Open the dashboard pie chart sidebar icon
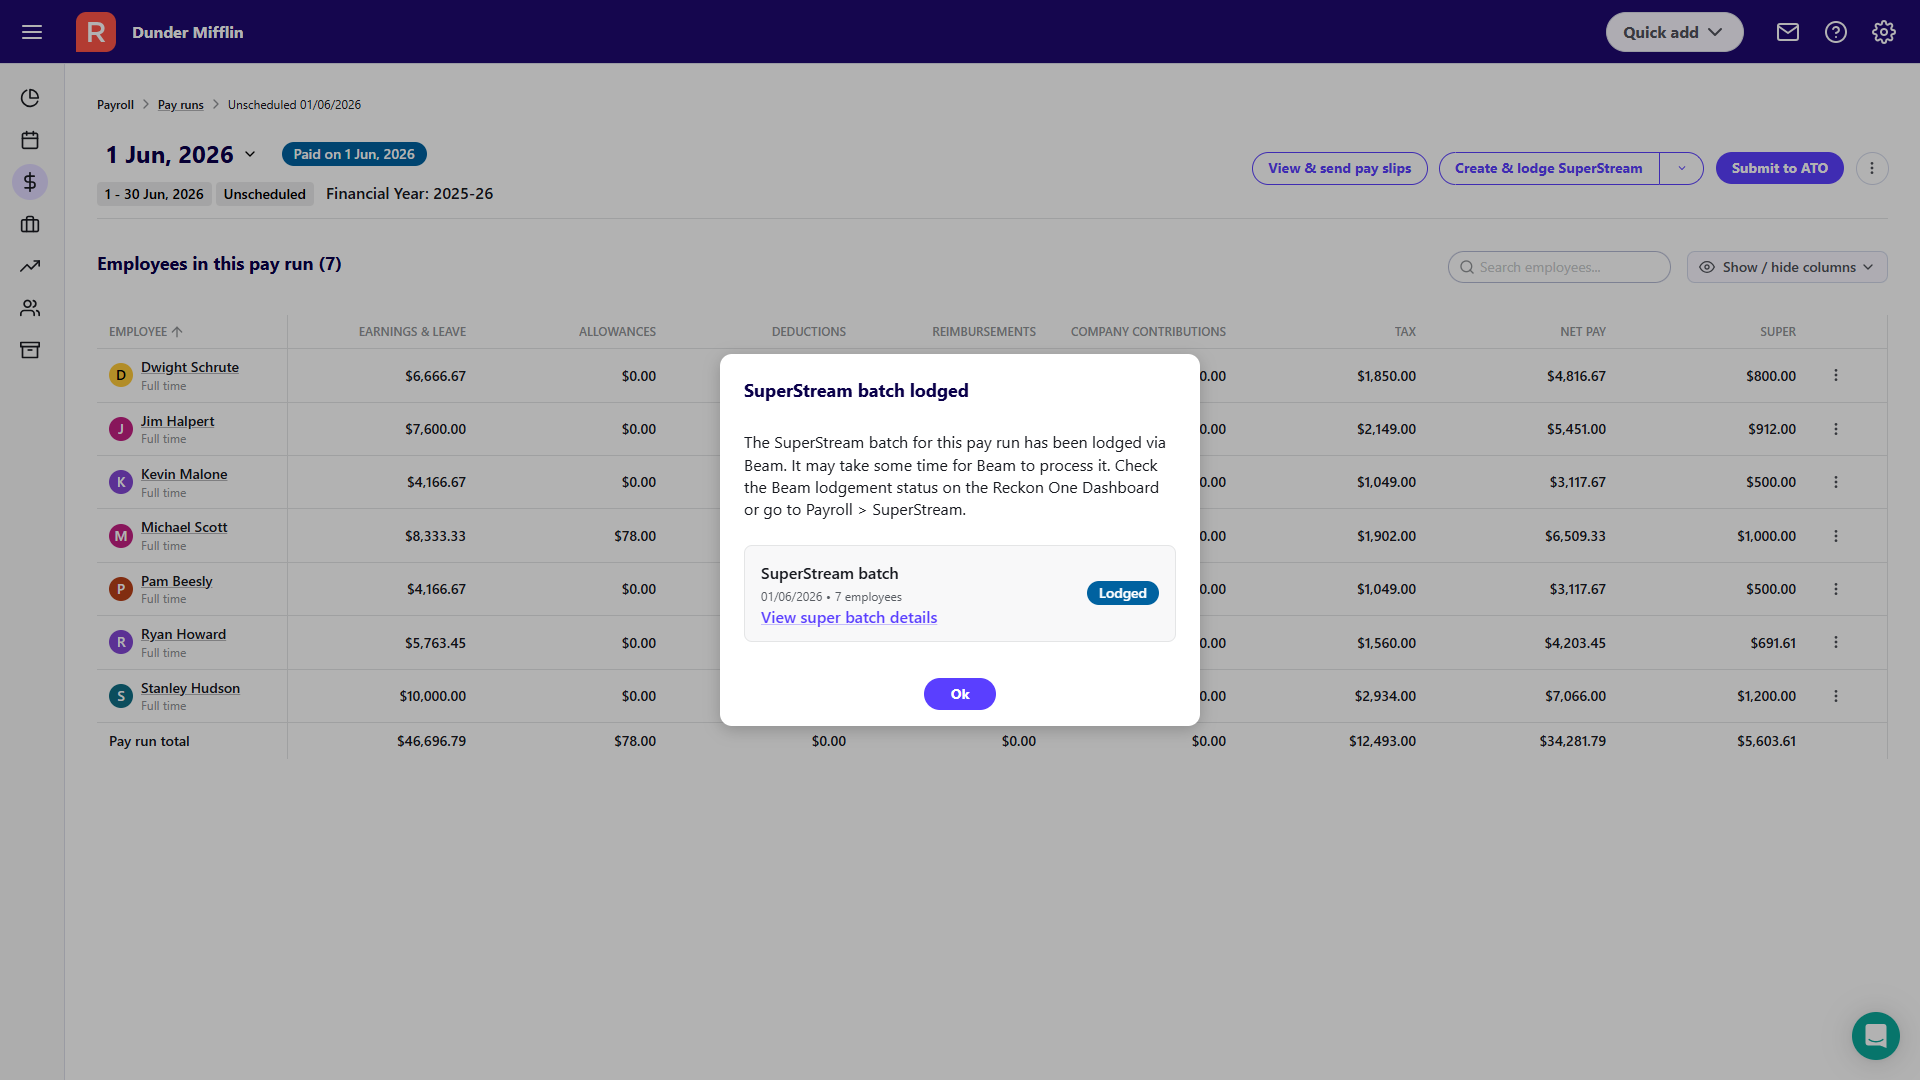1920x1080 pixels. click(x=30, y=98)
